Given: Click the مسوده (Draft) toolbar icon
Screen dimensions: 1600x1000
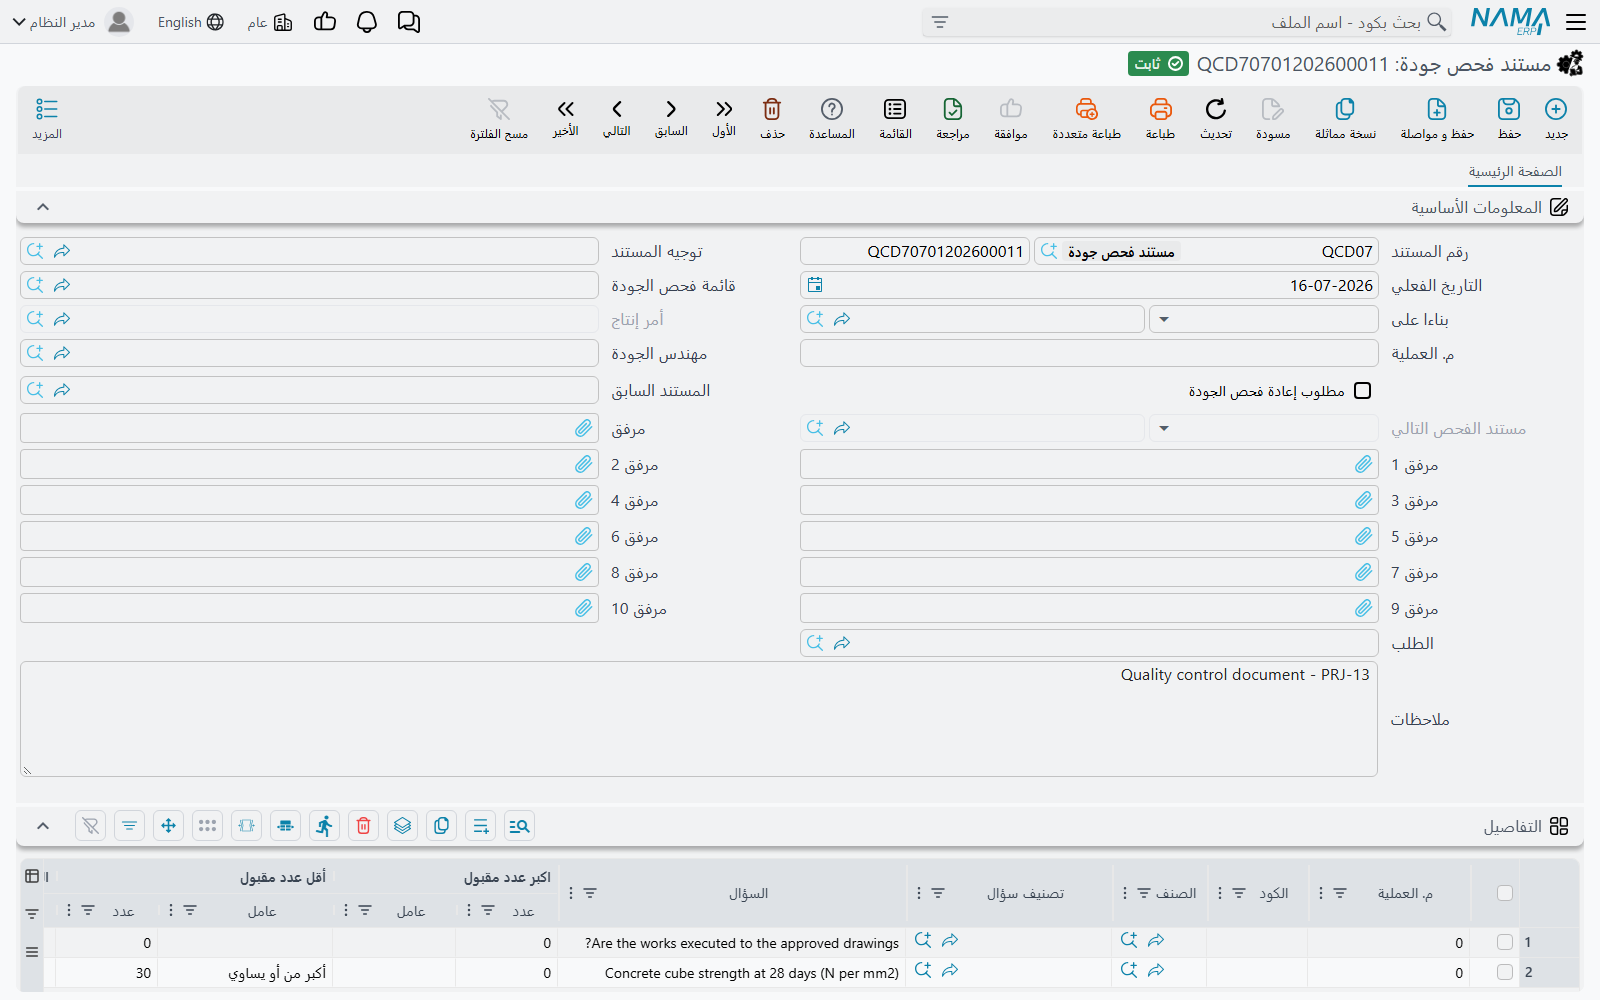Looking at the screenshot, I should pos(1272,109).
